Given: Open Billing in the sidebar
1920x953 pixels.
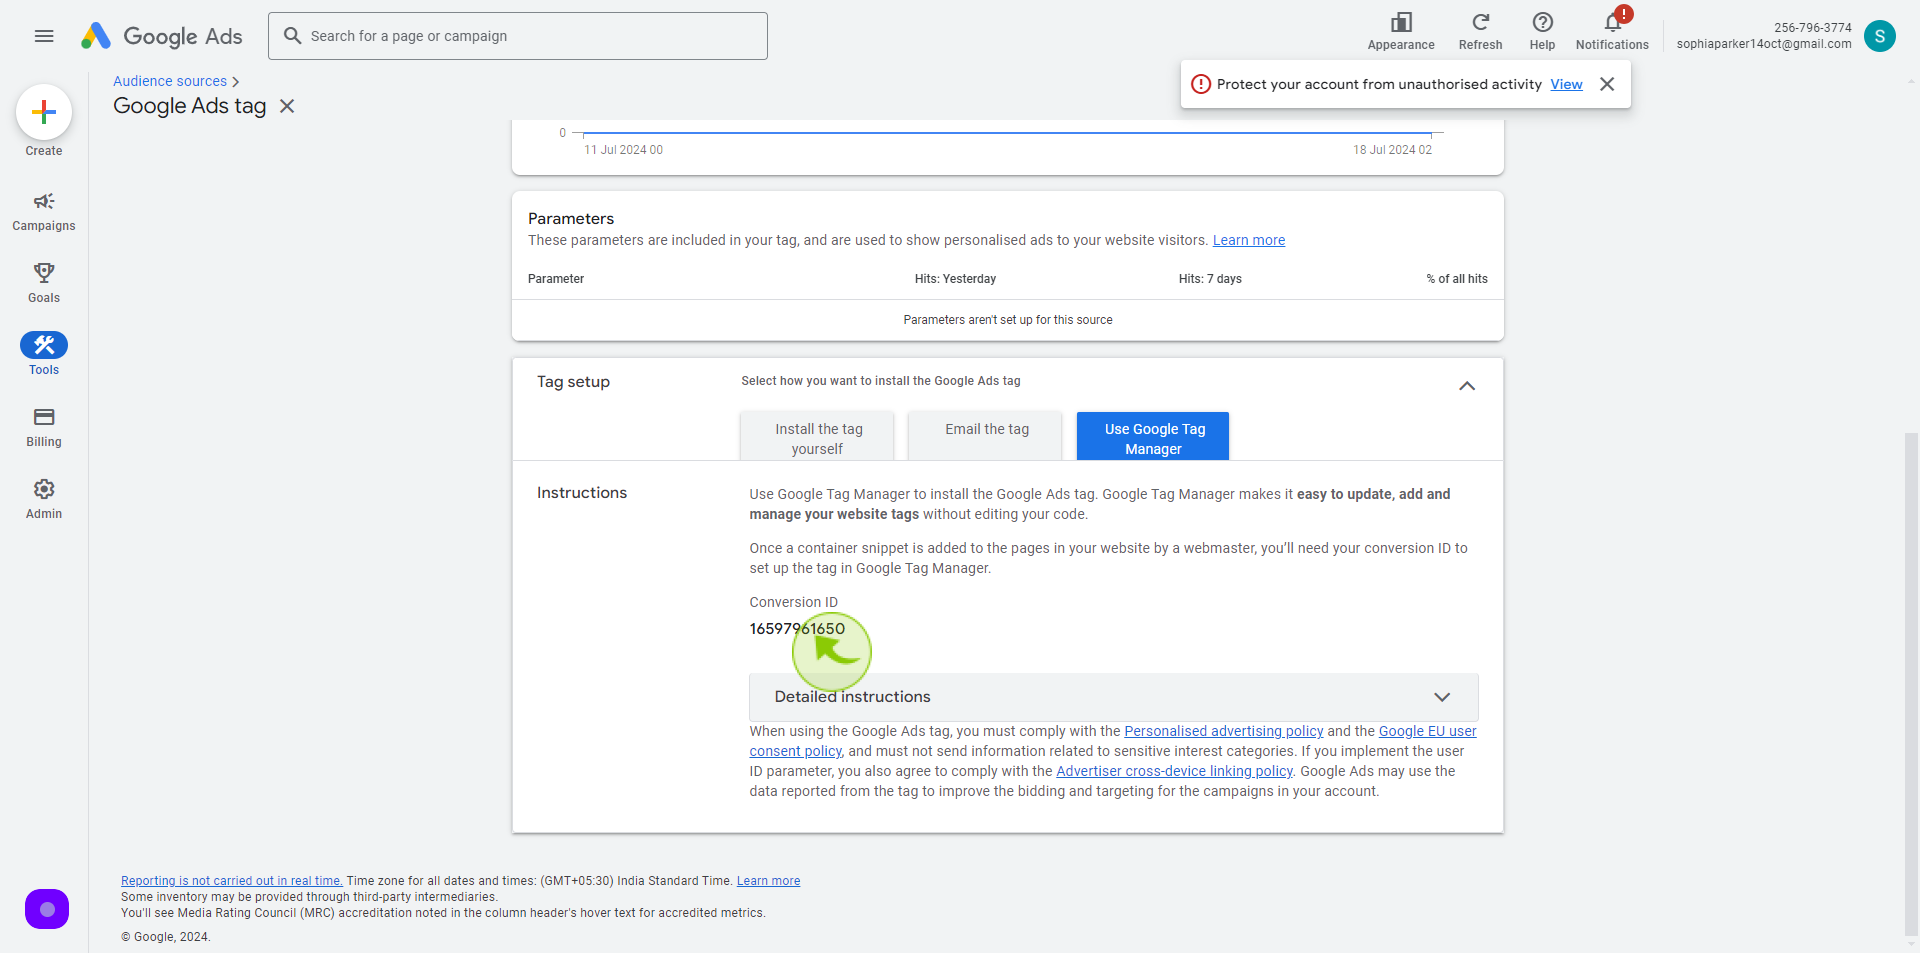Looking at the screenshot, I should pyautogui.click(x=44, y=428).
